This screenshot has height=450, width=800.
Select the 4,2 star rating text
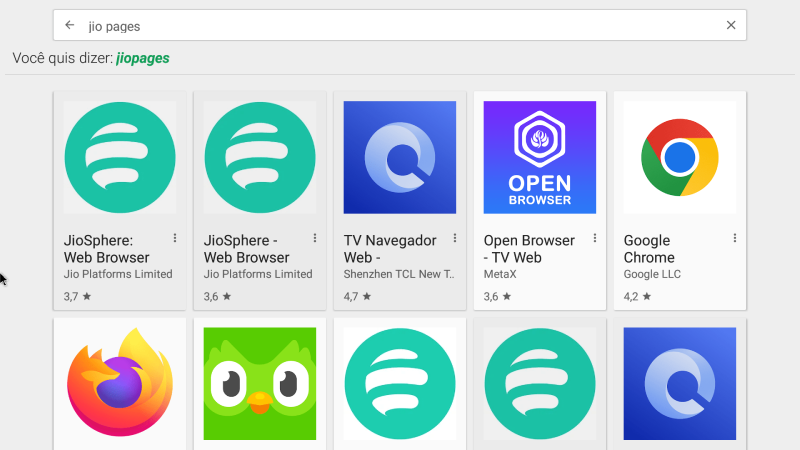click(637, 296)
